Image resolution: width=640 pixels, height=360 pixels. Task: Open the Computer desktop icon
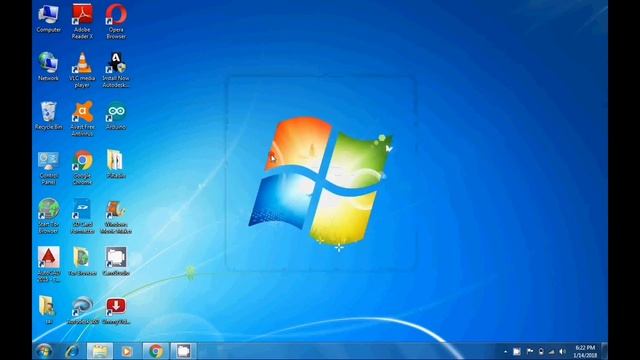pos(49,19)
